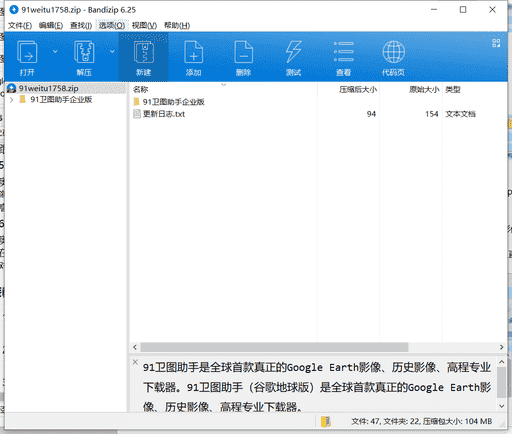Viewport: 512px width, 434px height.
Task: Click the Bandizip icon in title bar
Action: click(14, 10)
